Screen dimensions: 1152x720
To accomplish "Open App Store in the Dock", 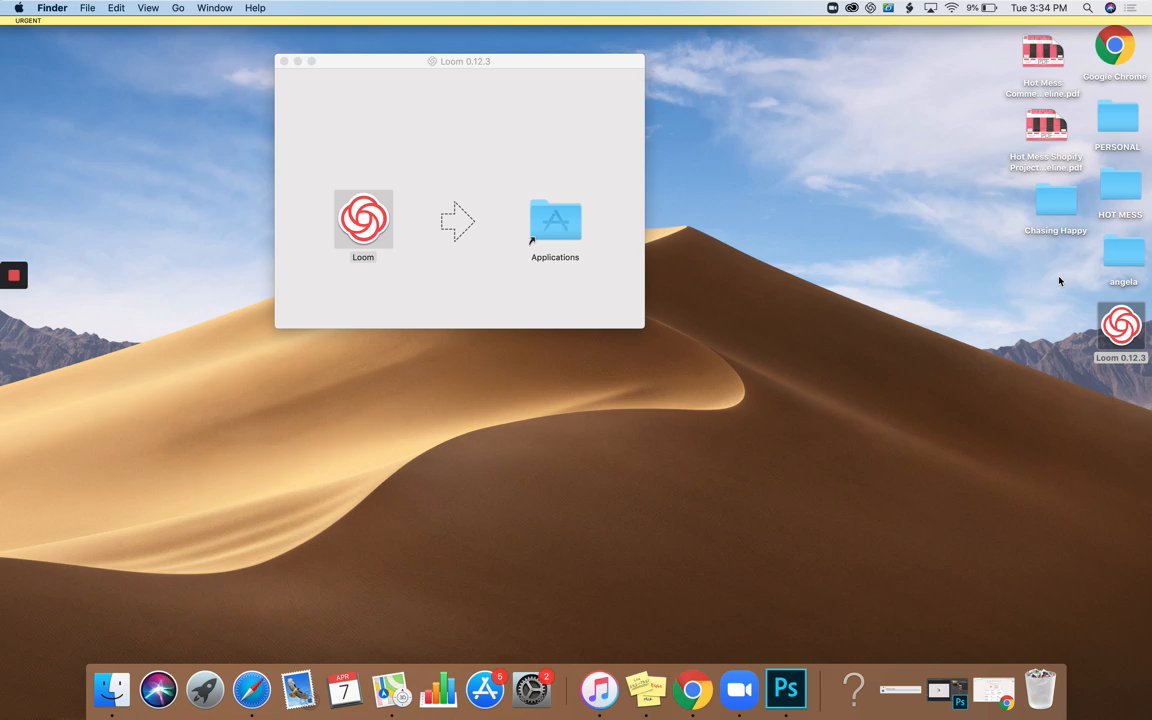I will tap(485, 690).
